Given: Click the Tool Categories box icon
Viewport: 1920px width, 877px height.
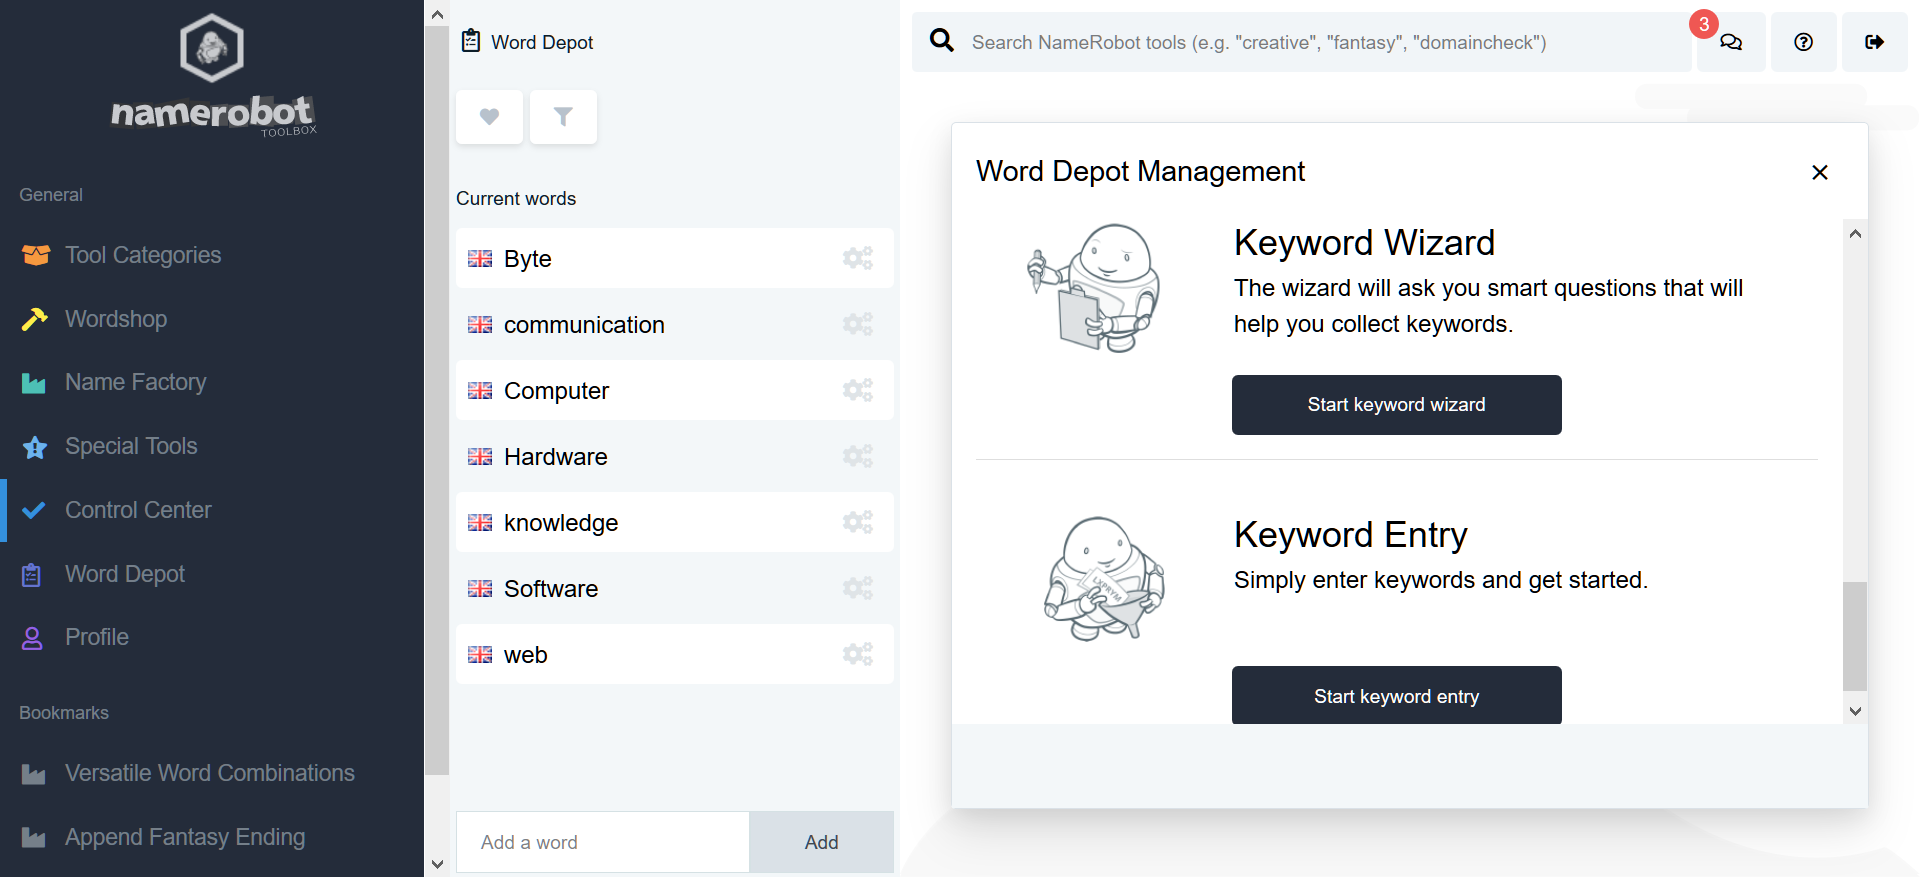Looking at the screenshot, I should (35, 255).
